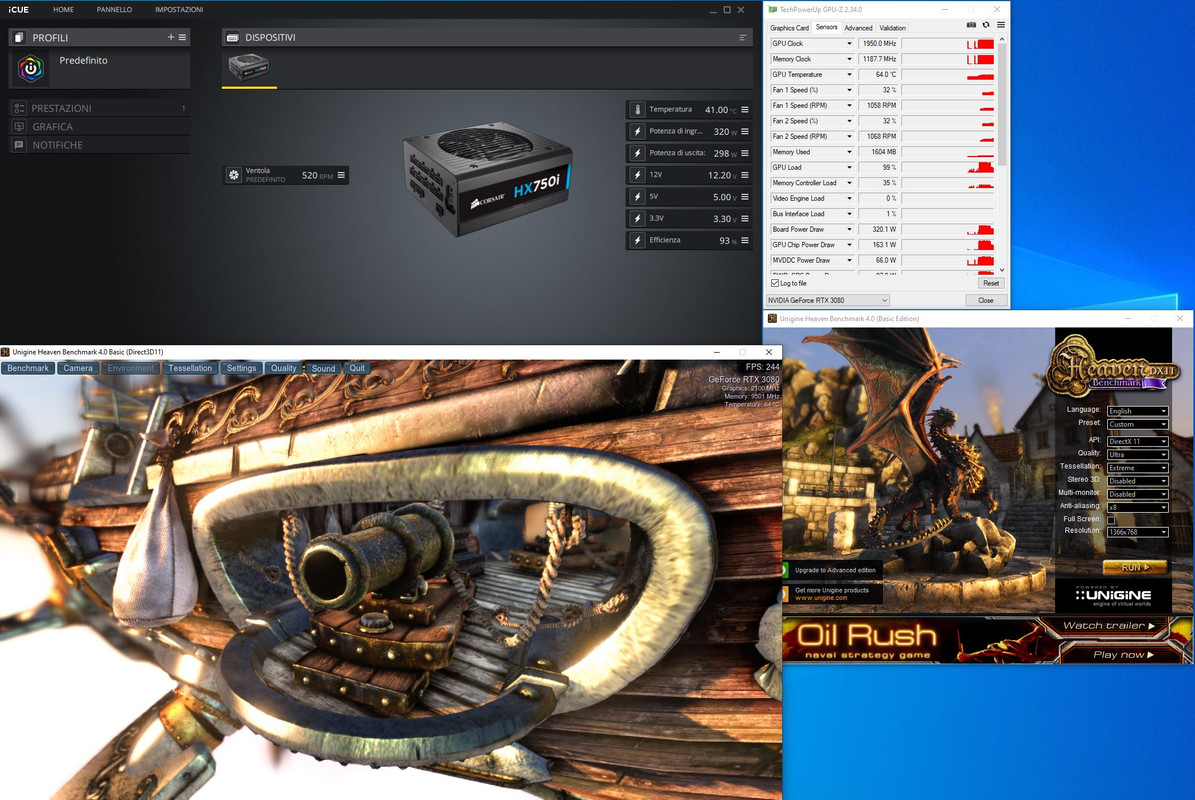This screenshot has width=1195, height=800.
Task: Click the RUN button in Heaven launcher
Action: (x=1135, y=568)
